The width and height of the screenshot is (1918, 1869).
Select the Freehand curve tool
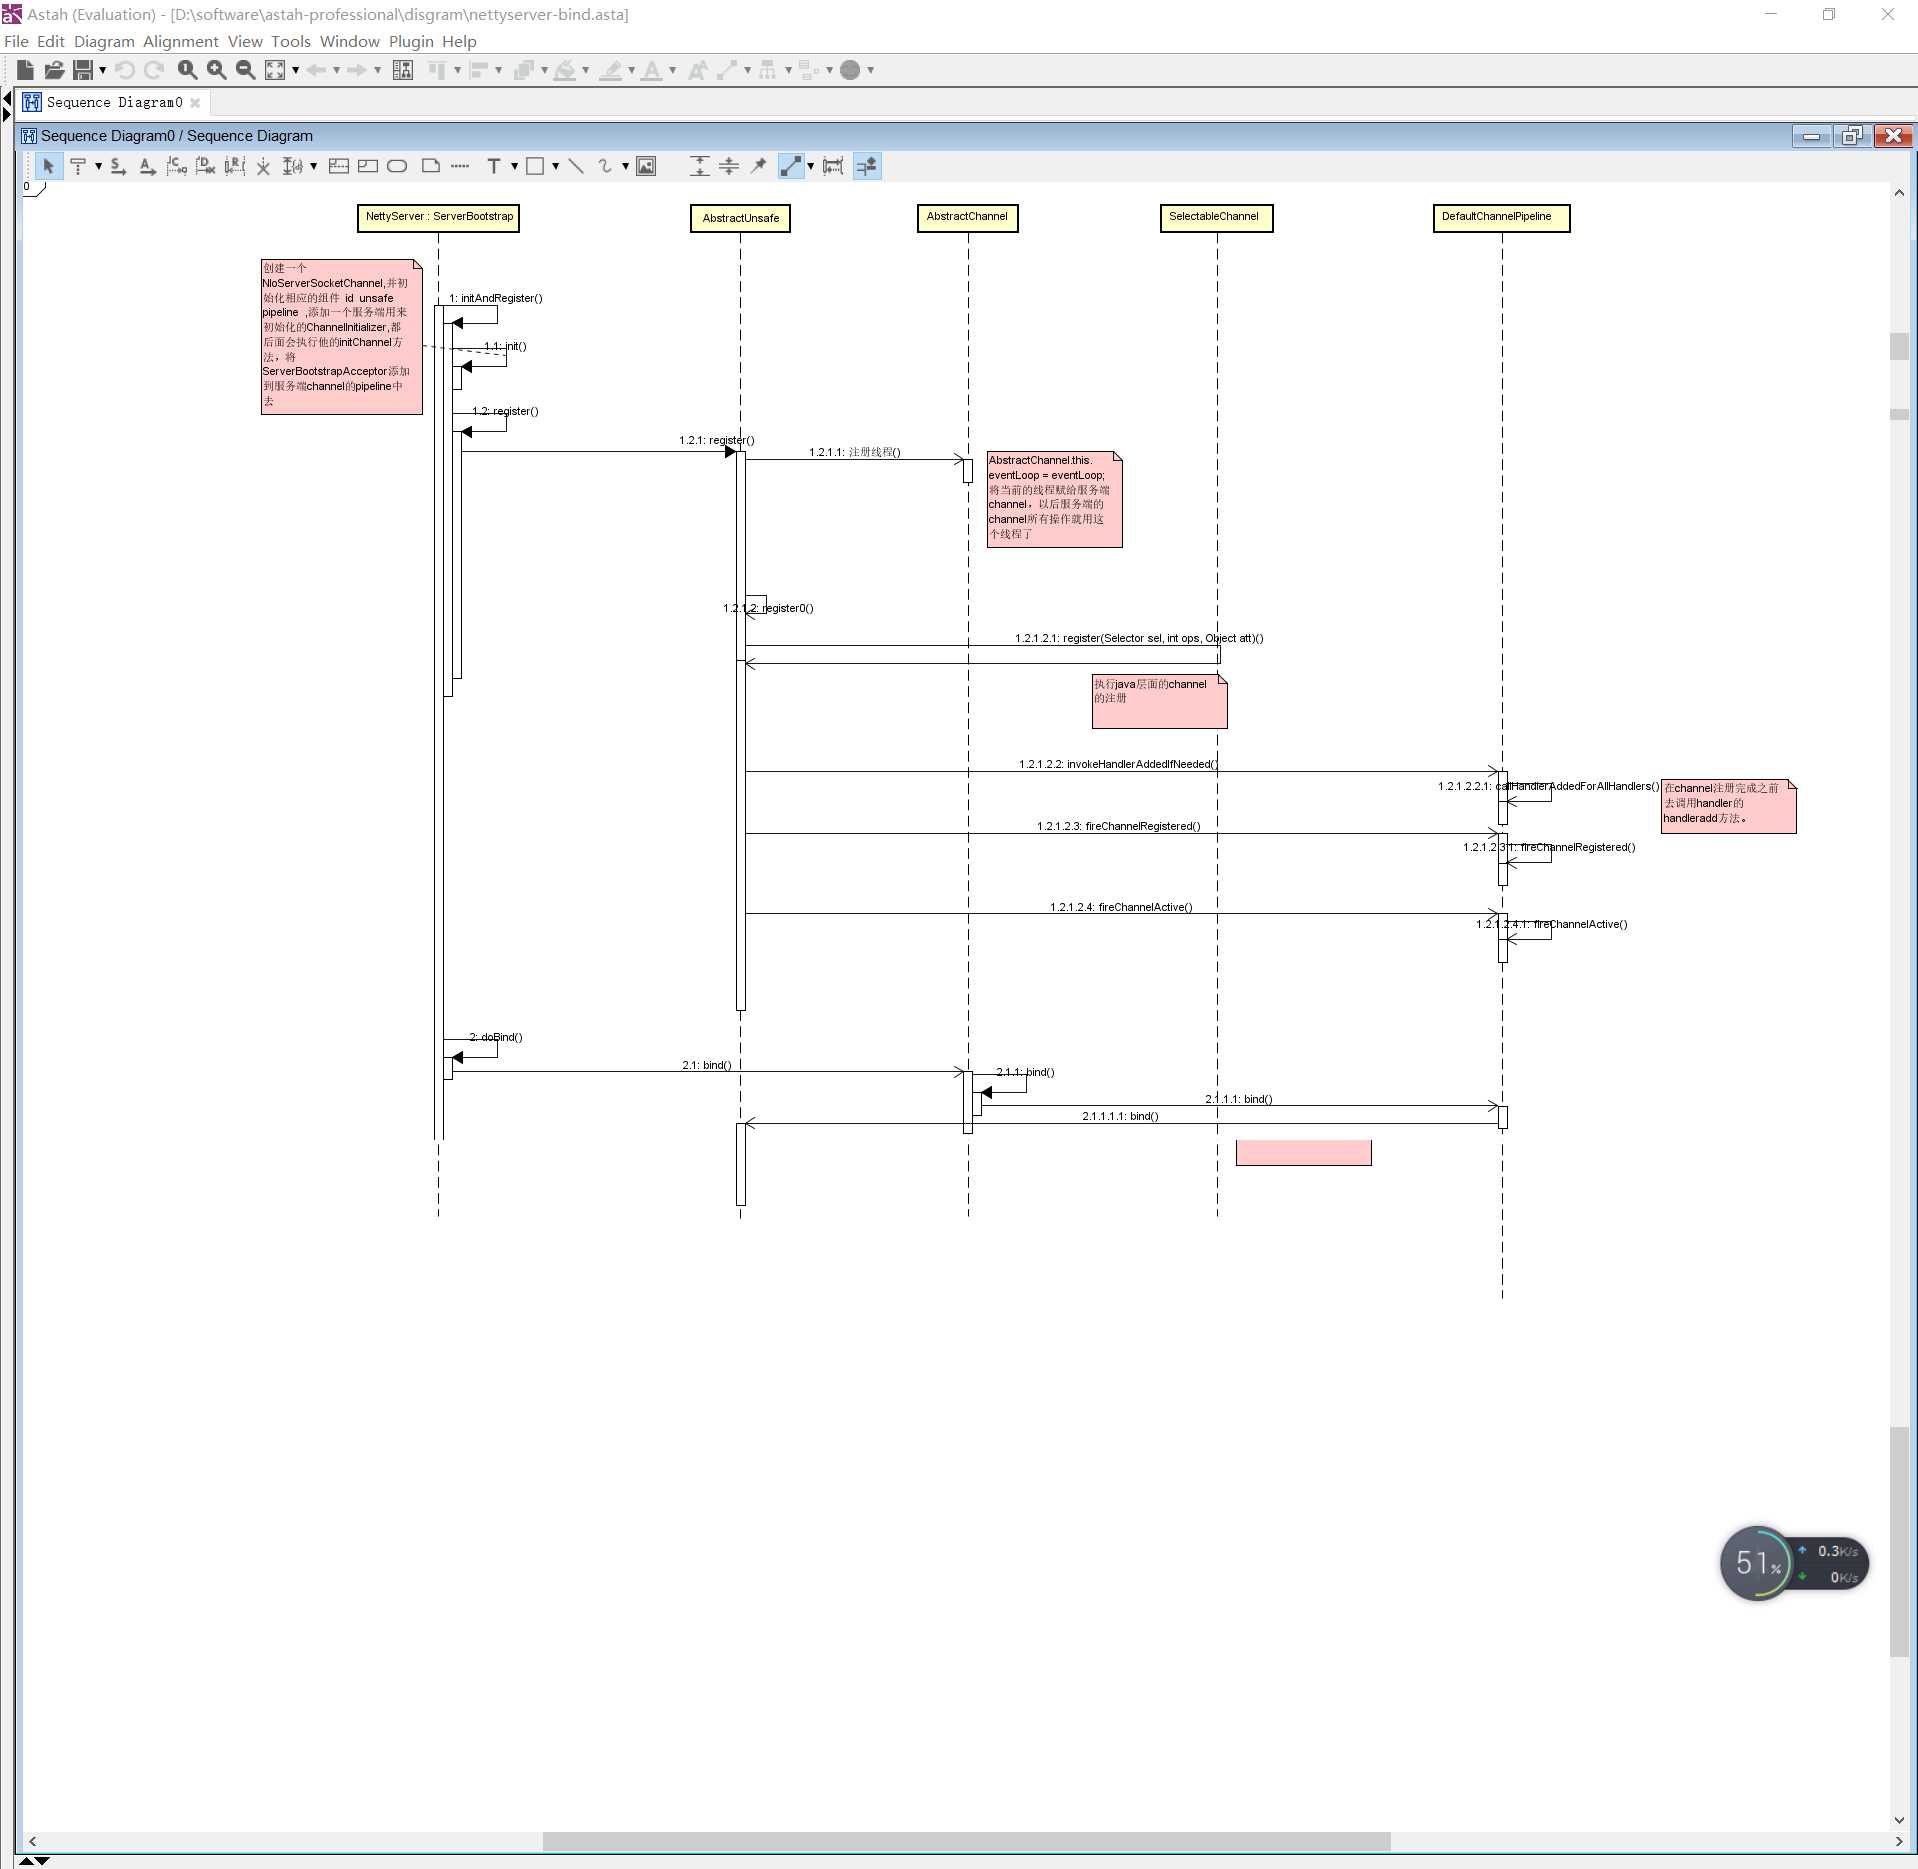click(605, 166)
